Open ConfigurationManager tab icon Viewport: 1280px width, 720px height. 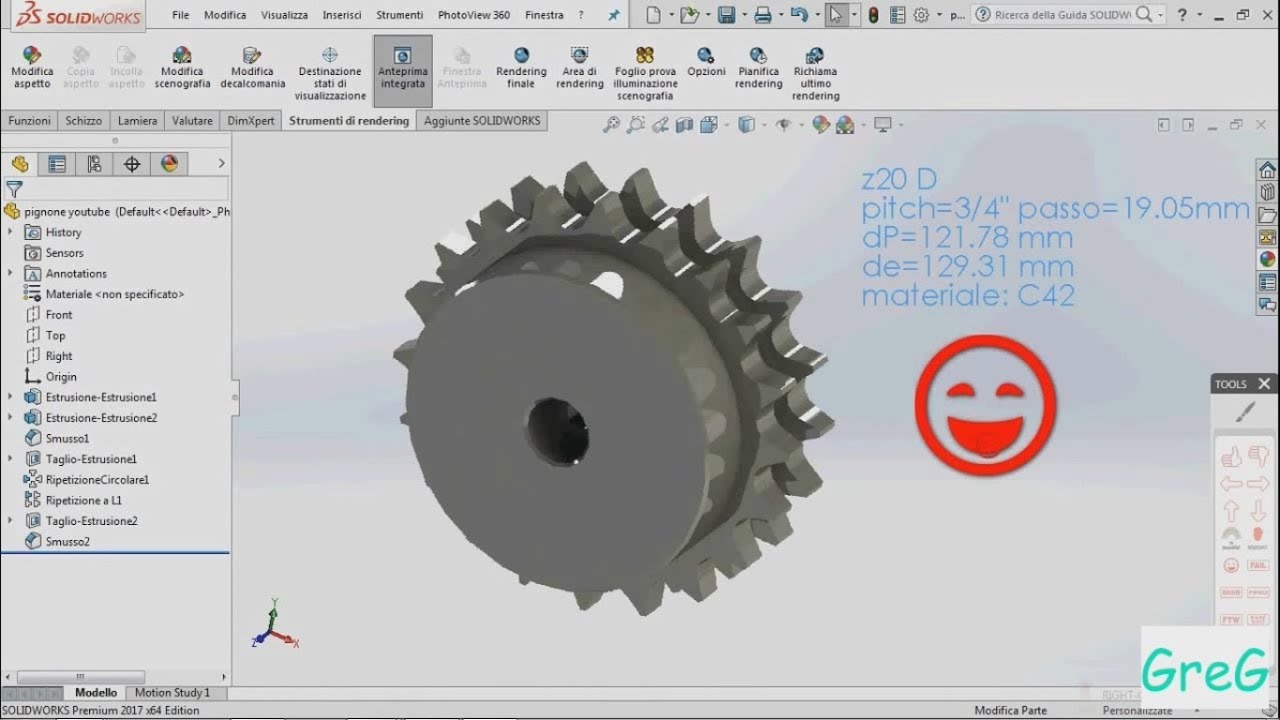pos(94,164)
